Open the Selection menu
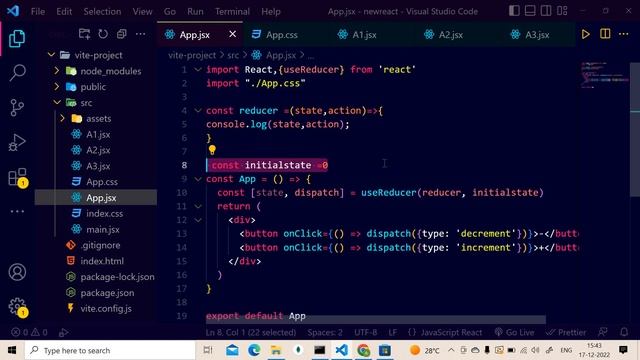Viewport: 640px width, 360px height. (102, 11)
